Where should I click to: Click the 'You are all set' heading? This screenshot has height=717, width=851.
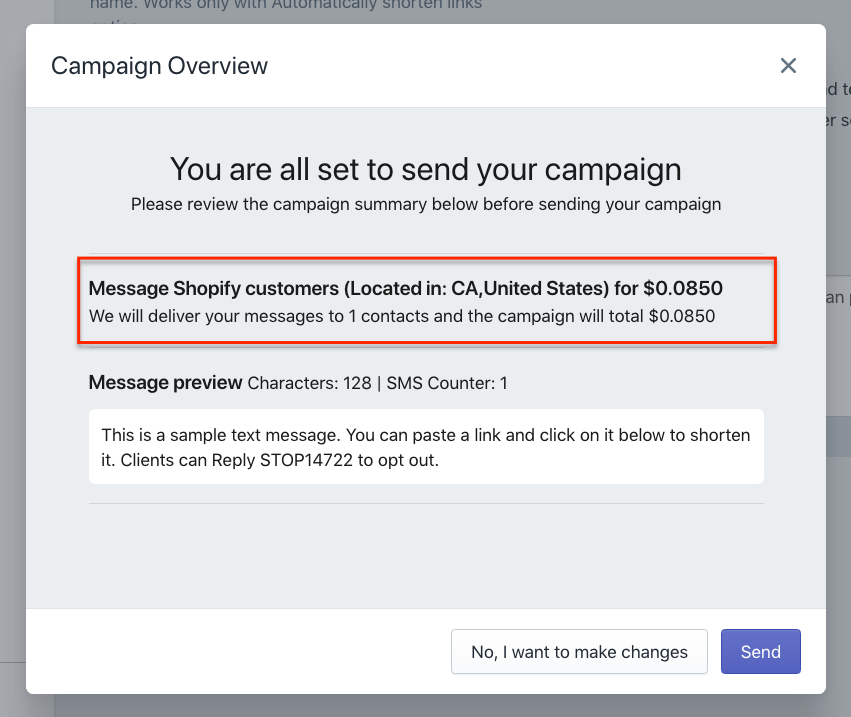426,169
